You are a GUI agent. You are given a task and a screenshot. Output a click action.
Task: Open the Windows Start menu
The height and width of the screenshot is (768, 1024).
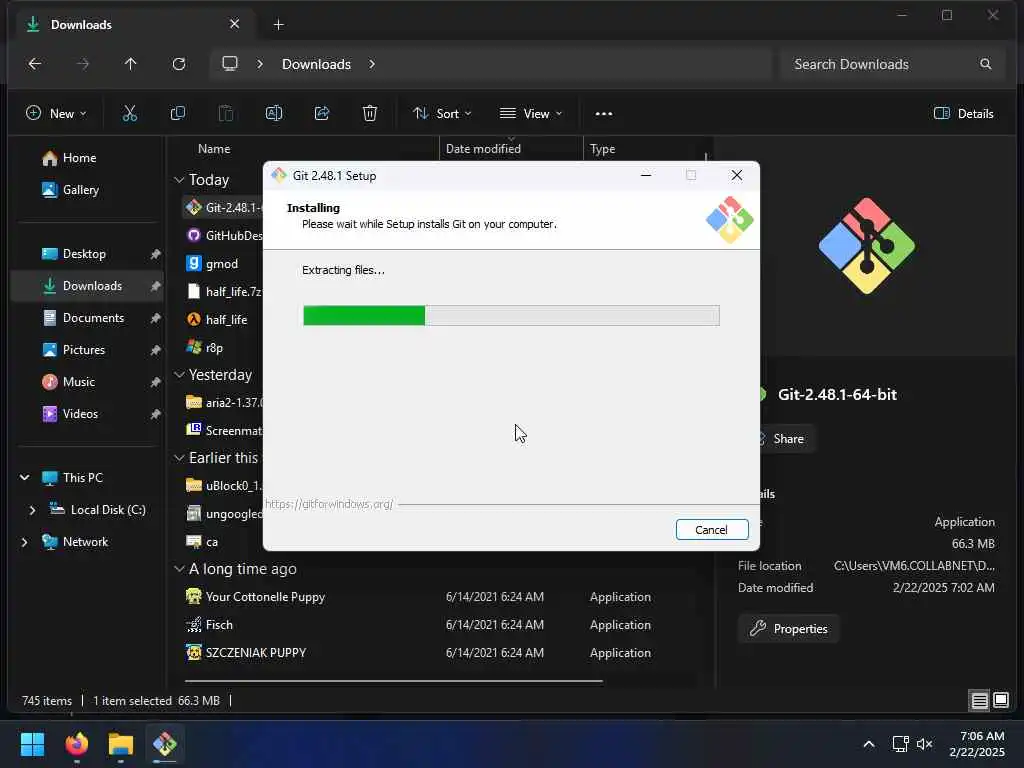click(x=32, y=744)
